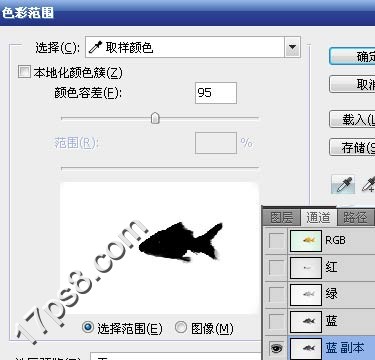The image size is (375, 360).
Task: Toggle visibility of the RGB channel
Action: (276, 240)
